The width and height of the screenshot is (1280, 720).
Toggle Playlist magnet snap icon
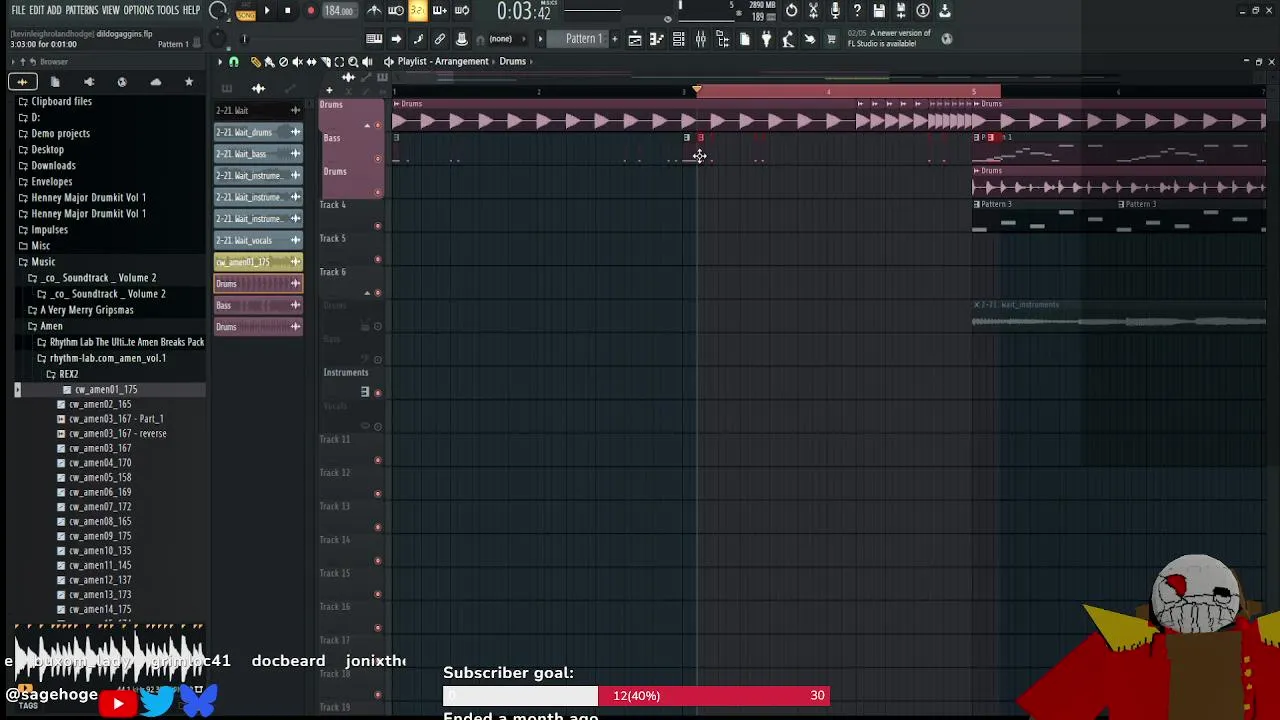(234, 62)
